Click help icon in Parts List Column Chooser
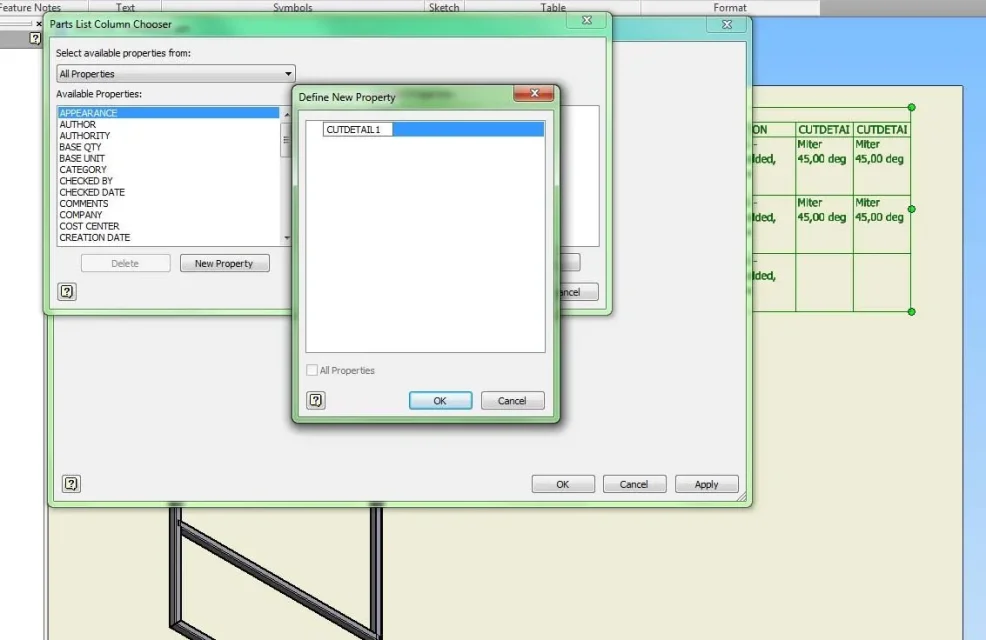This screenshot has height=640, width=986. pyautogui.click(x=67, y=292)
